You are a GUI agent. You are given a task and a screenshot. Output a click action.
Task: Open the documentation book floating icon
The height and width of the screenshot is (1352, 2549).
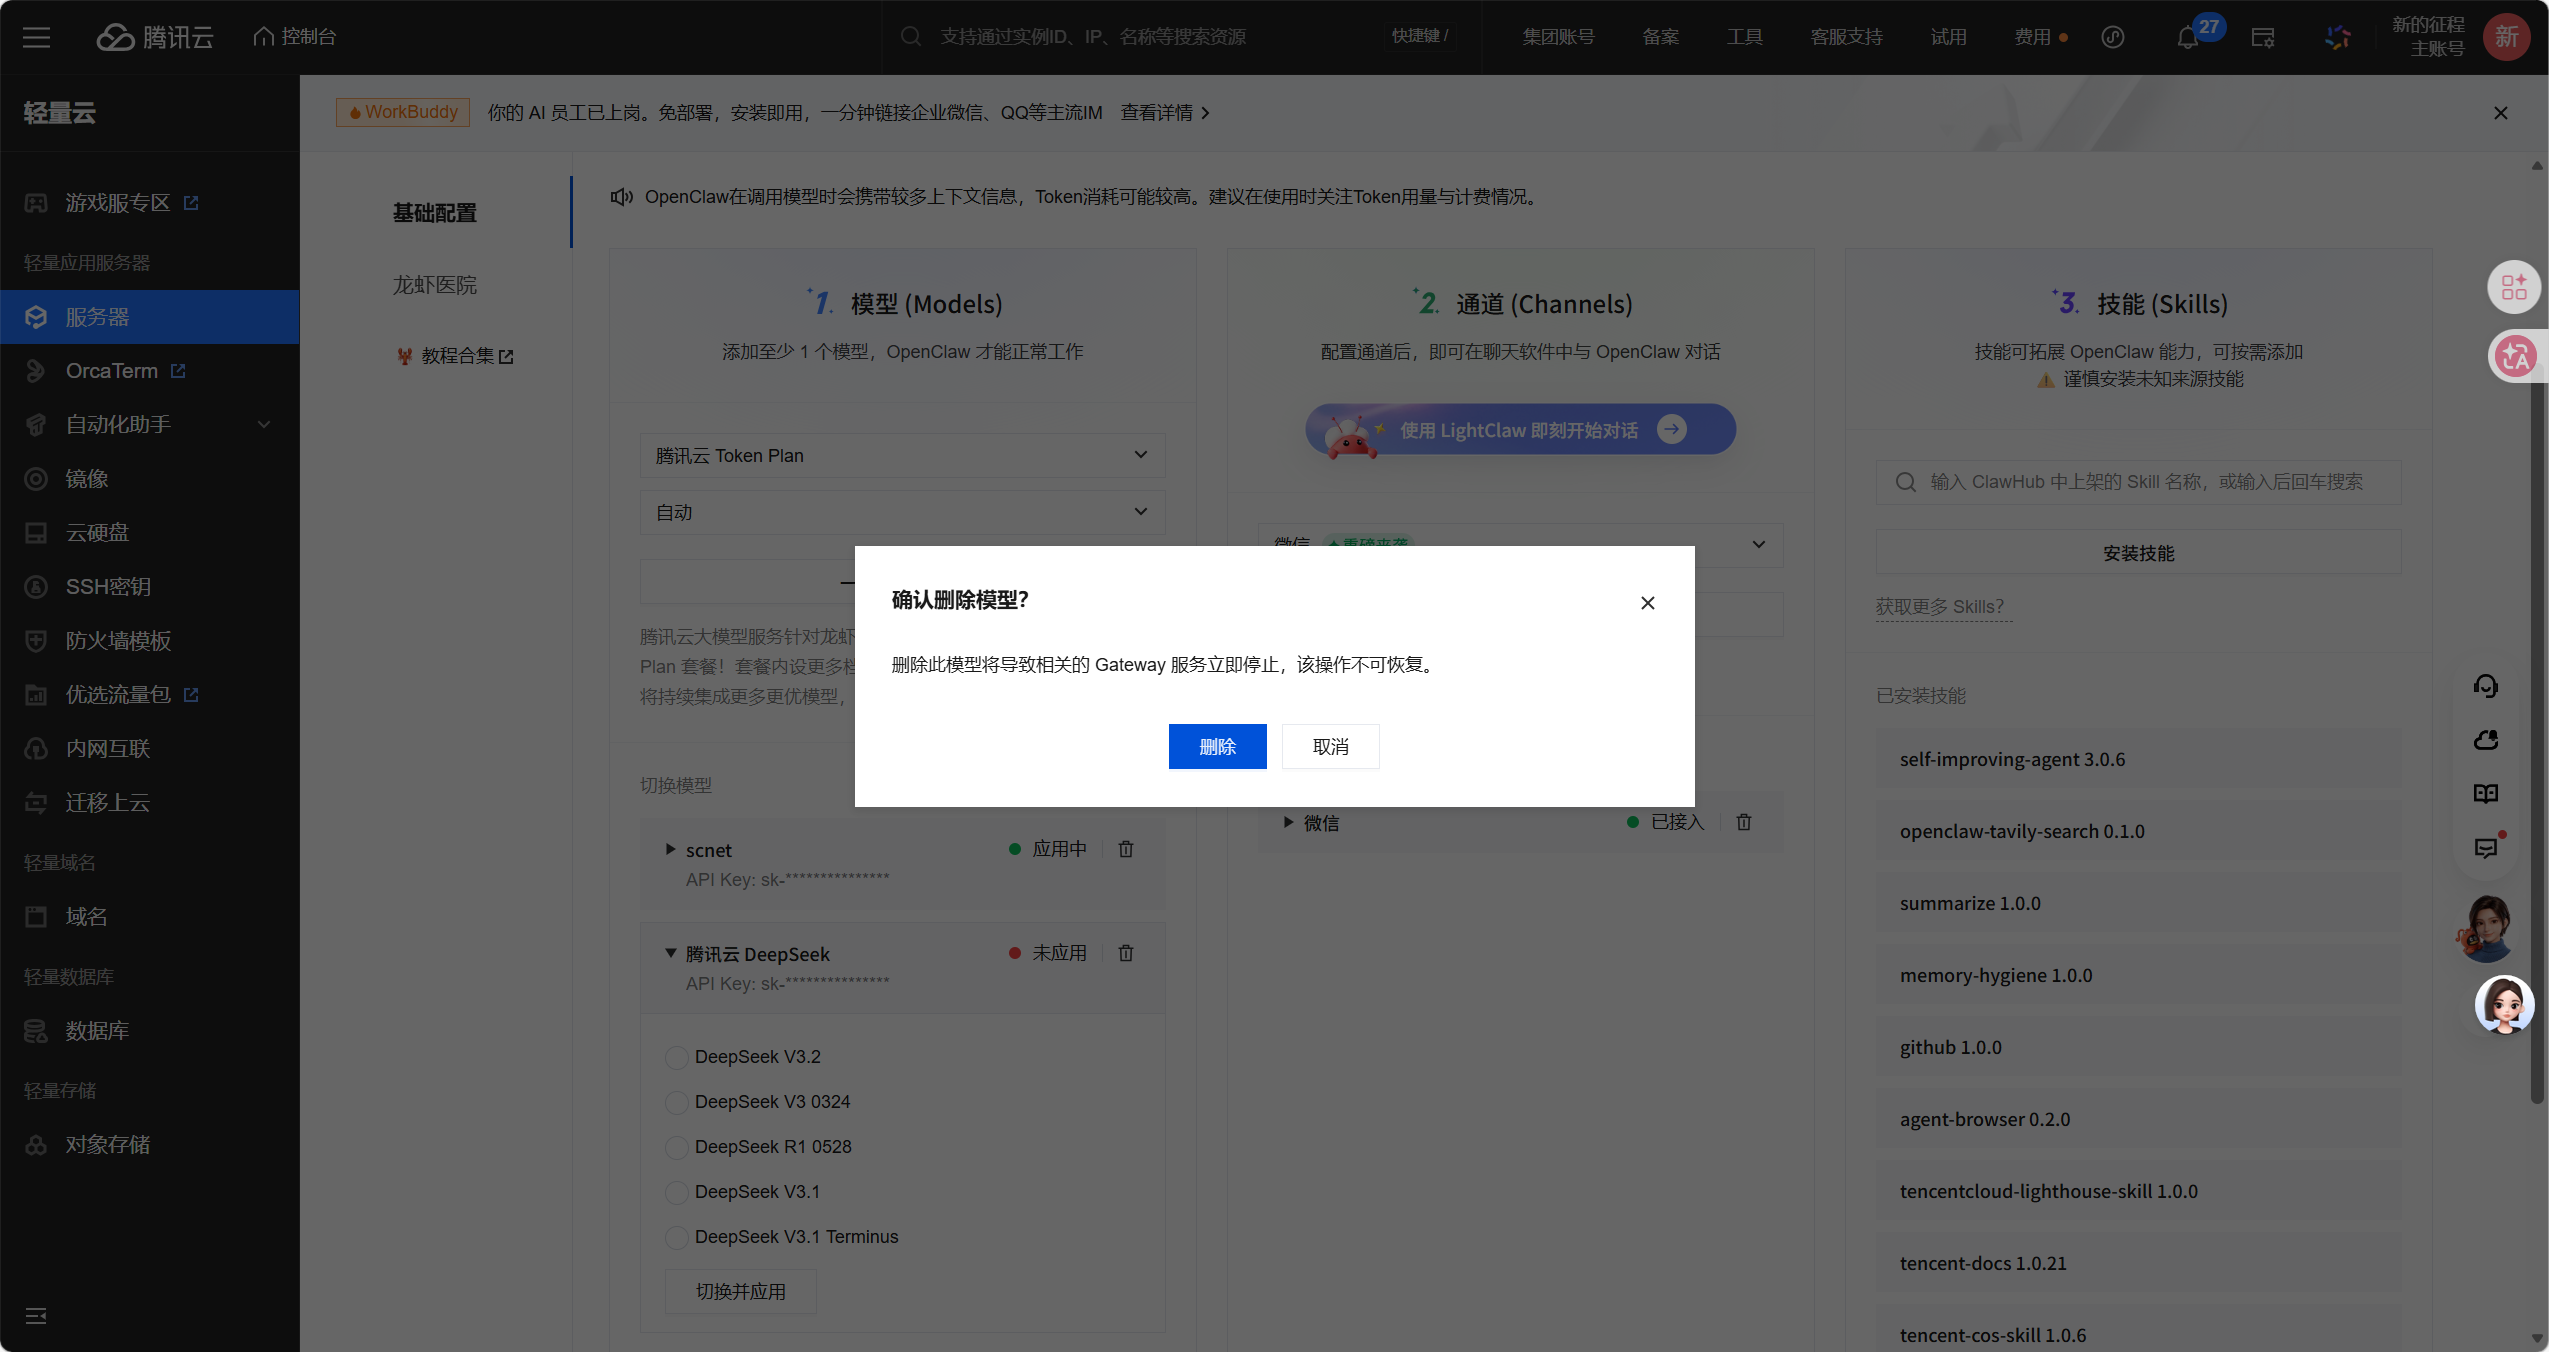click(2486, 794)
